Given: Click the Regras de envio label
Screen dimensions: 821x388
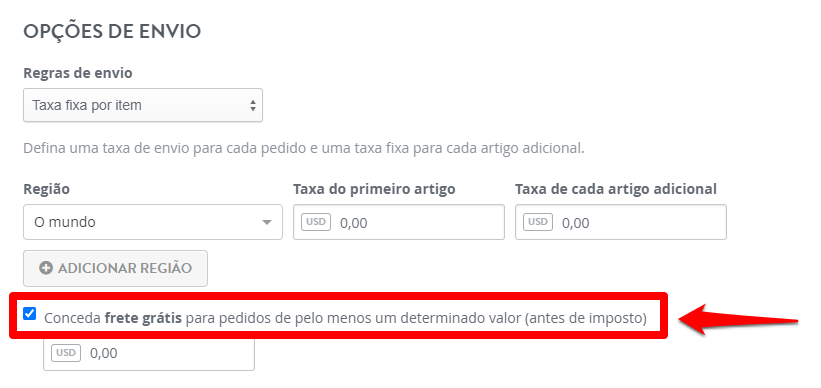Looking at the screenshot, I should click(78, 73).
